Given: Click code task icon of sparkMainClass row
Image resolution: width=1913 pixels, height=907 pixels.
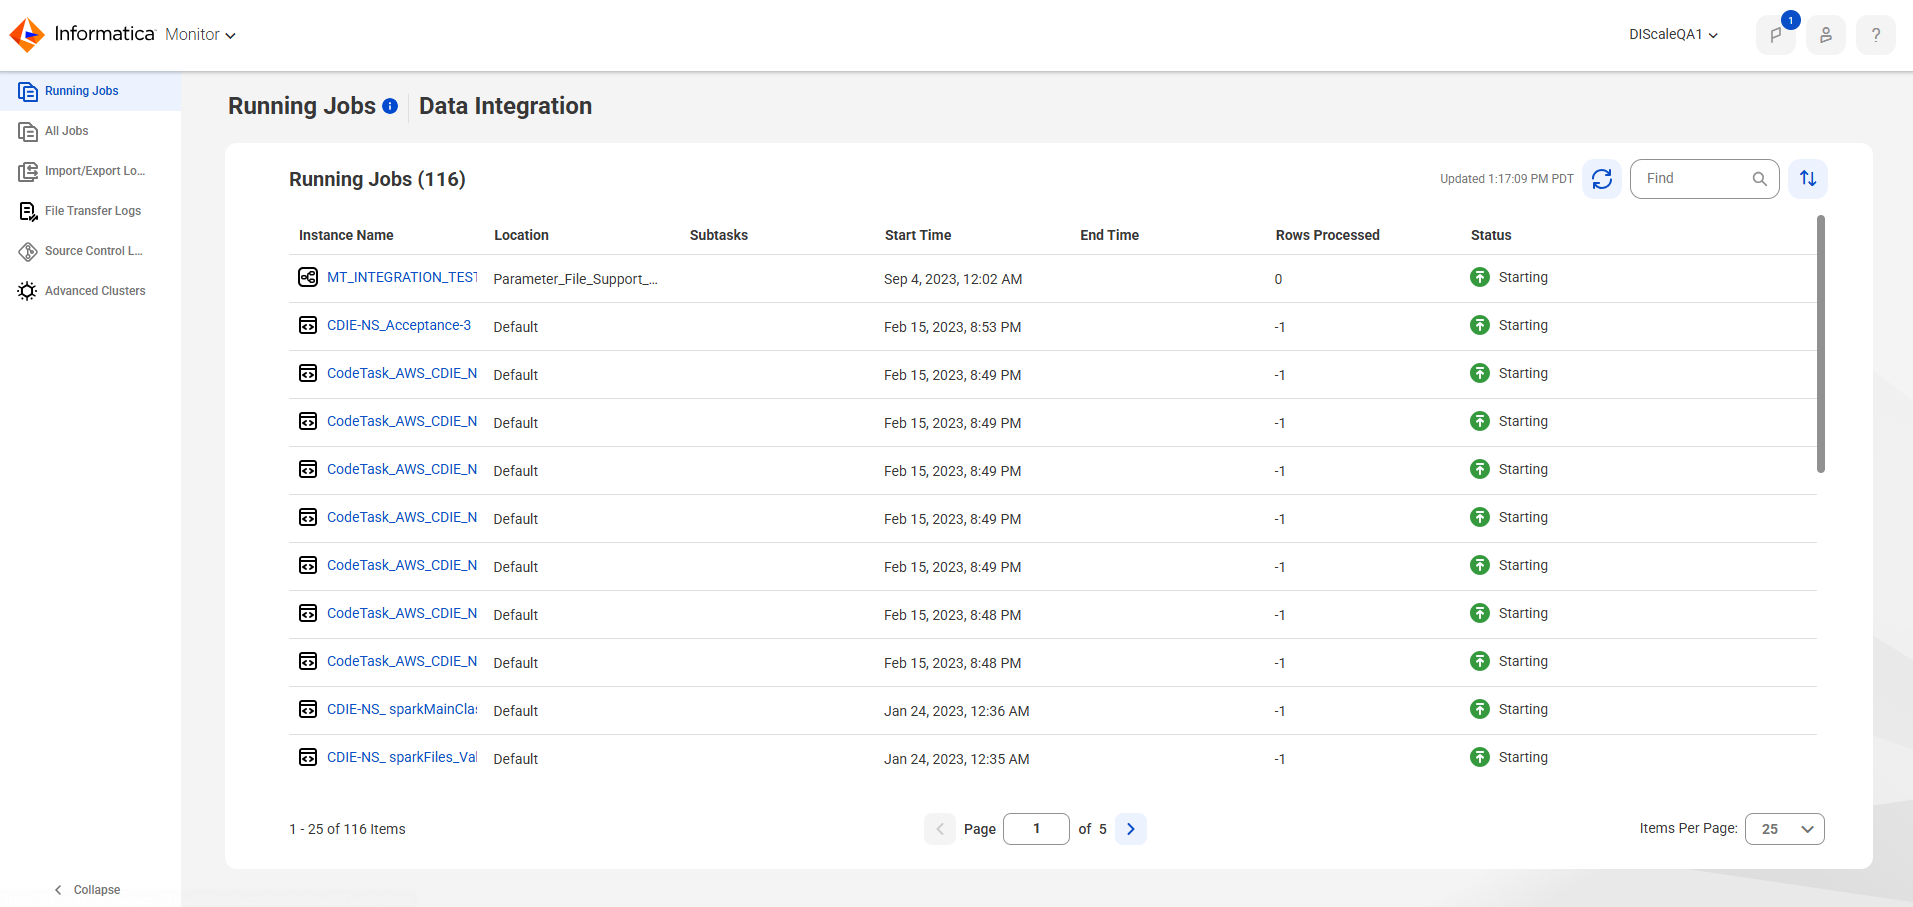Looking at the screenshot, I should (x=308, y=709).
